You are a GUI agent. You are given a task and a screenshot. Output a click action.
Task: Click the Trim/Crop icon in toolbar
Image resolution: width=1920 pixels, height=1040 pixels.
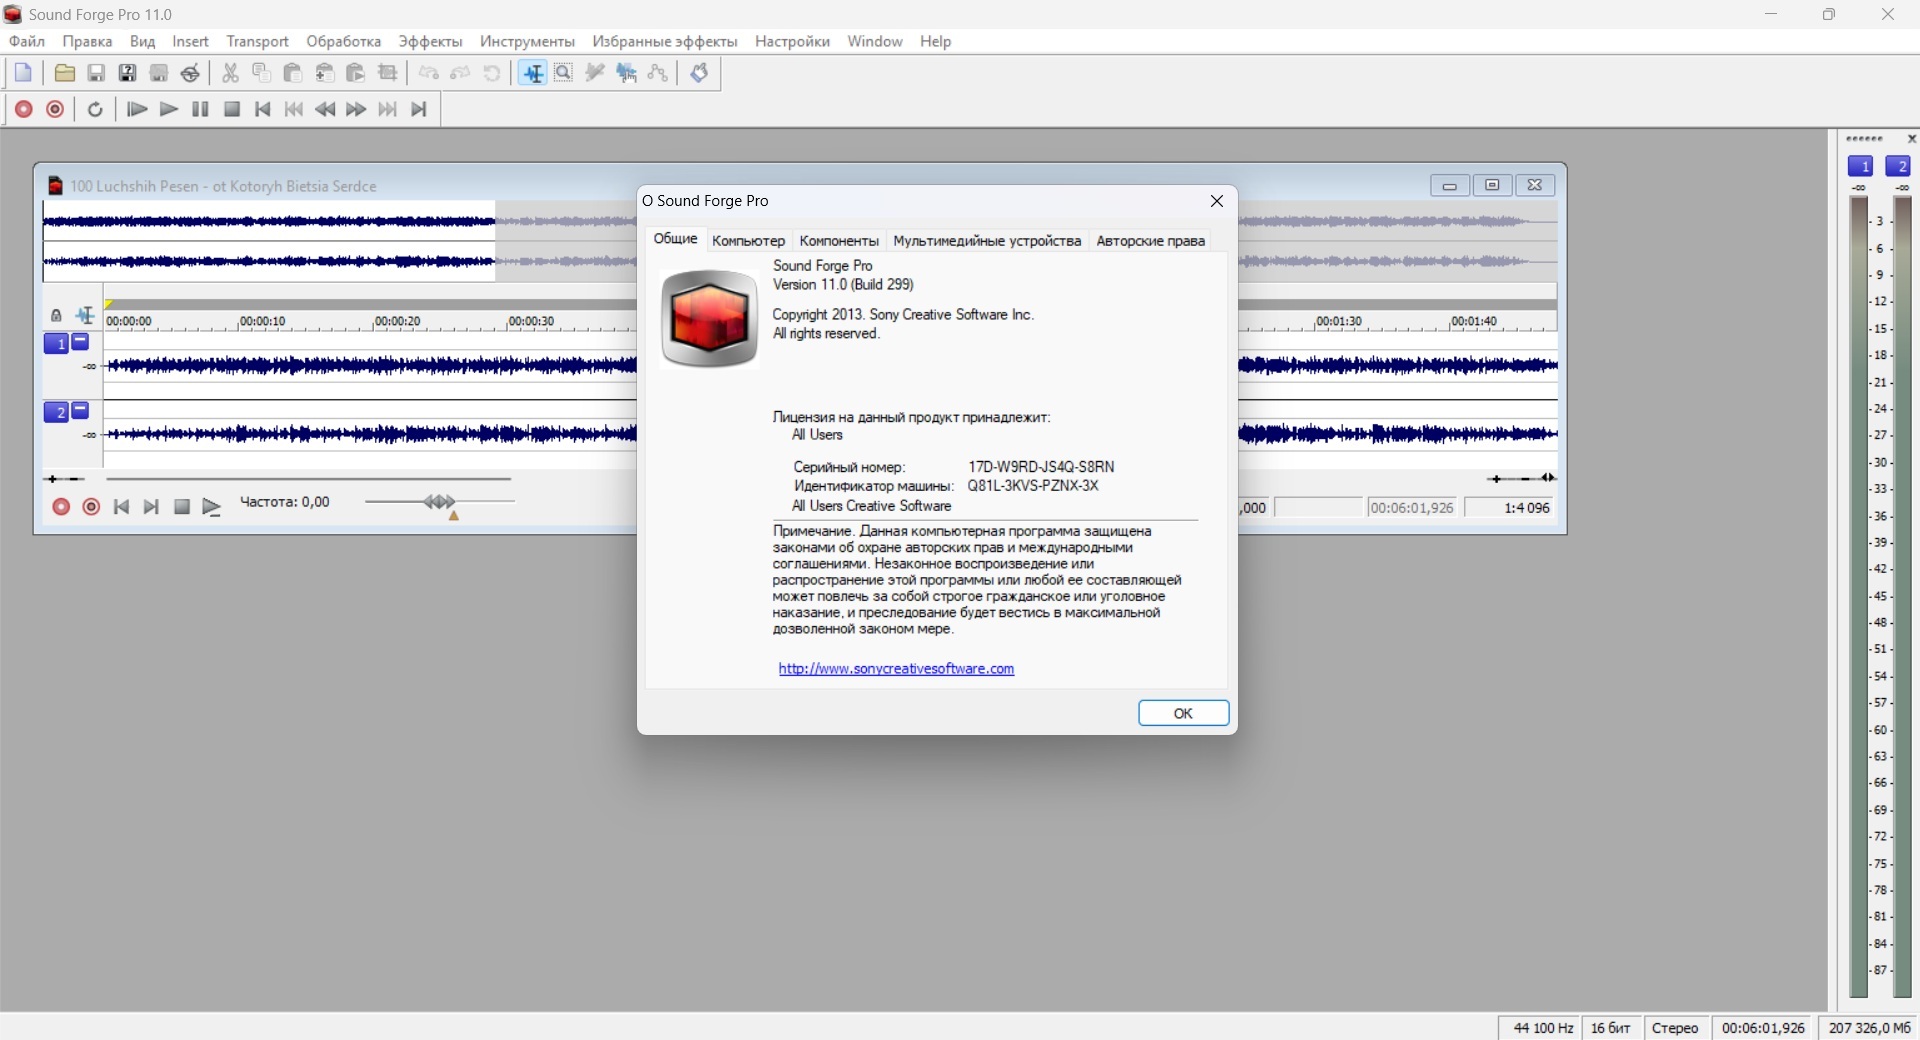point(388,73)
